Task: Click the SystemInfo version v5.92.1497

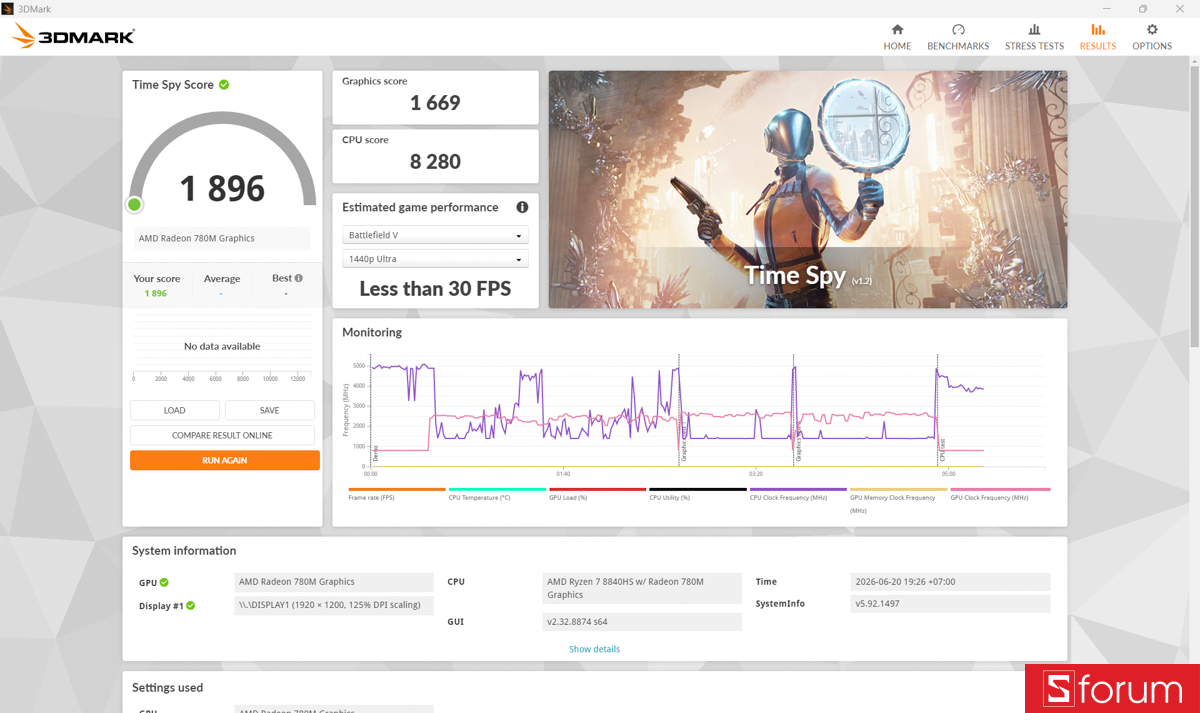Action: click(x=951, y=604)
